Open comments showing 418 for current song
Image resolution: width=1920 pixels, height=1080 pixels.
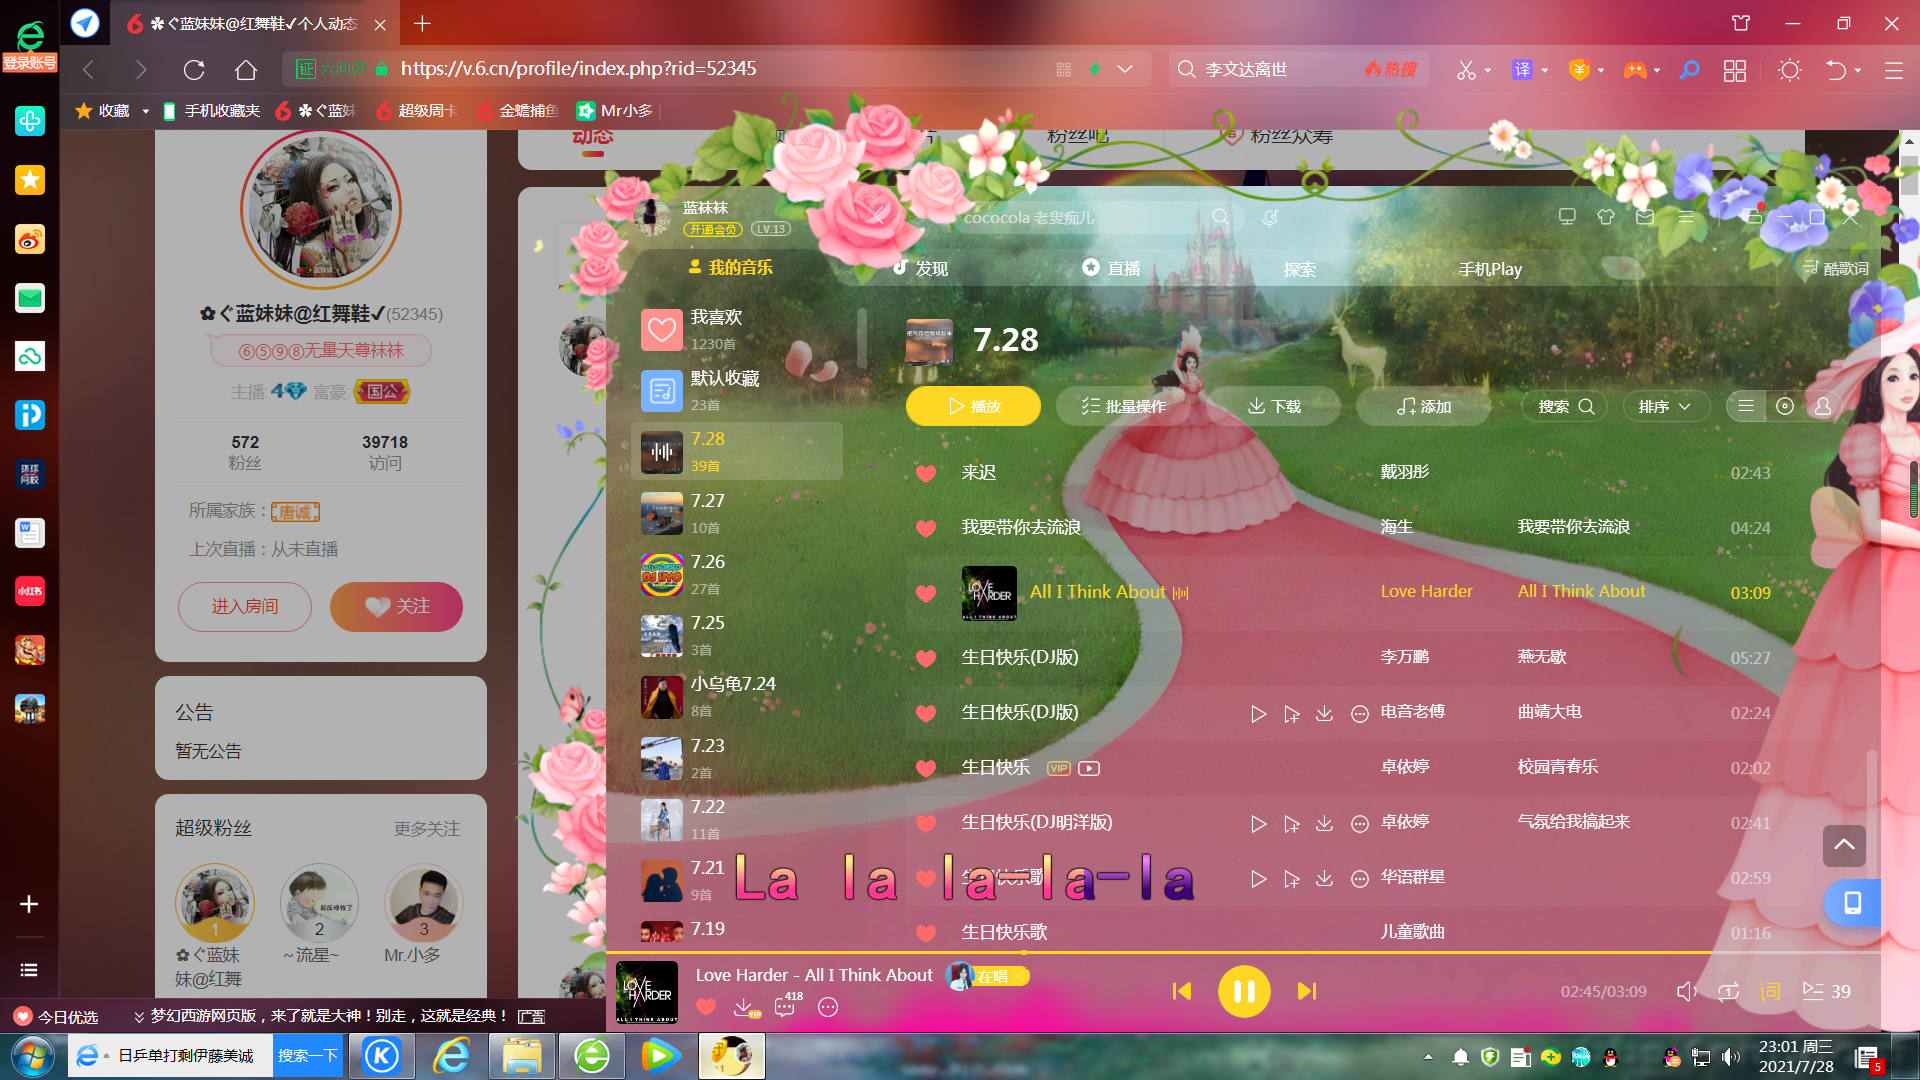pos(788,1004)
